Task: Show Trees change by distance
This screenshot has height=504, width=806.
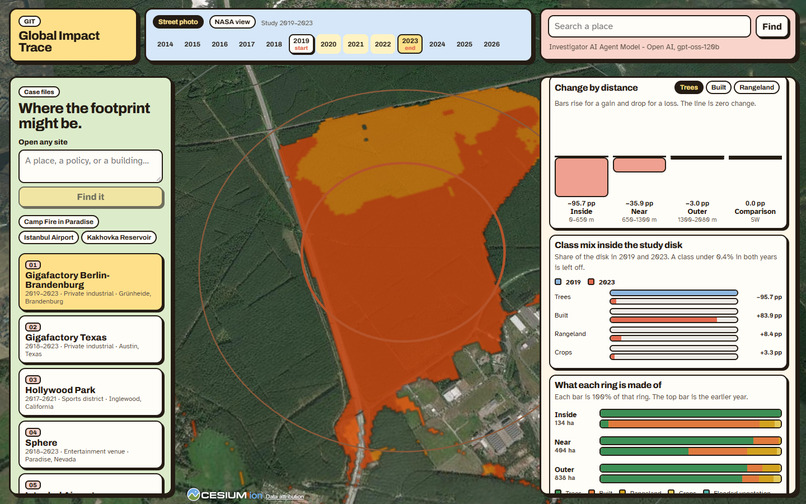Action: [x=689, y=87]
